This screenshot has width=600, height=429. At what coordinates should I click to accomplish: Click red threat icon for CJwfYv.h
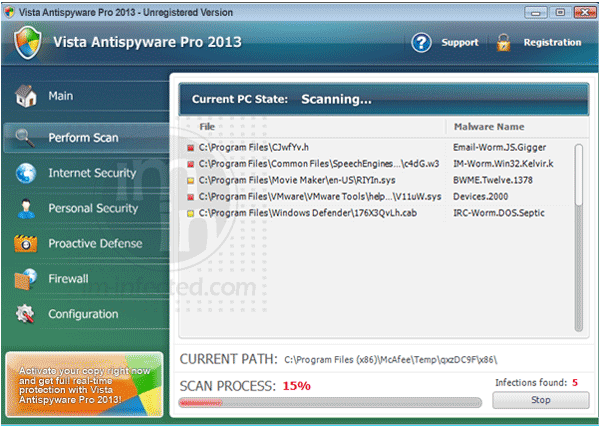[190, 148]
